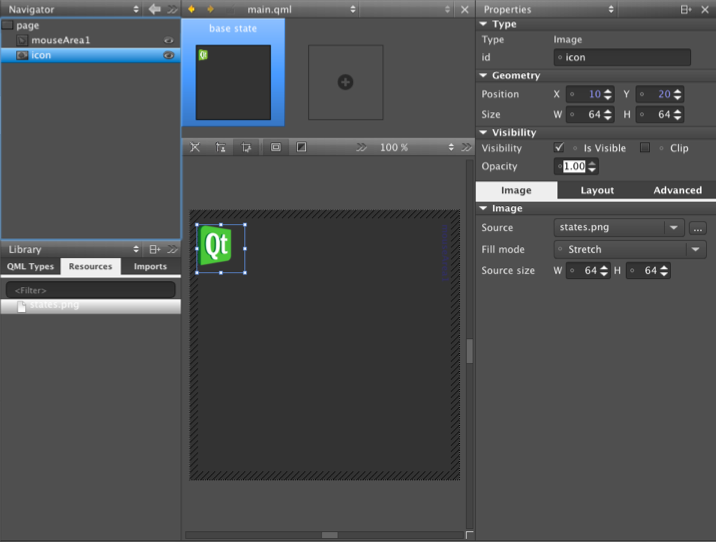
Task: Toggle the snapping tool icon
Action: (246, 147)
